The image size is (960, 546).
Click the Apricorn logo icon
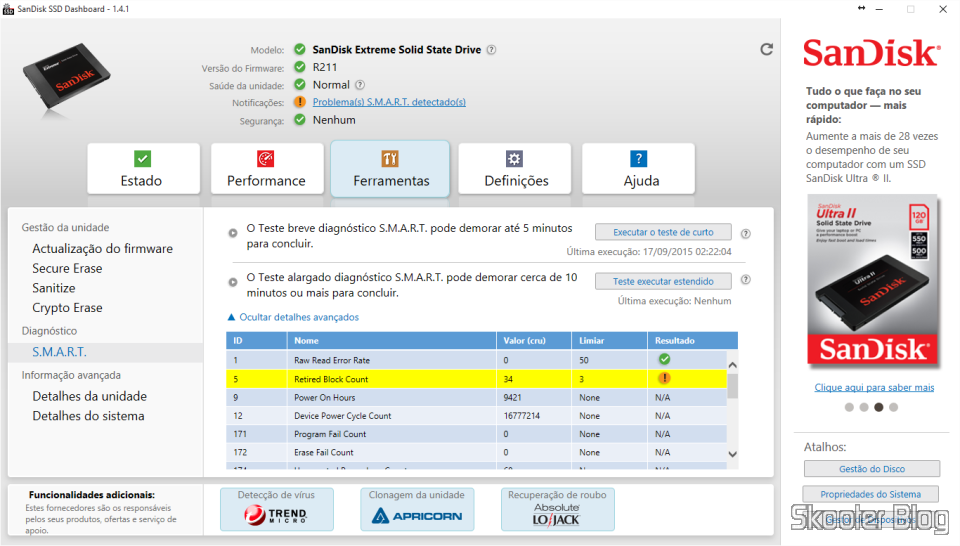click(417, 516)
